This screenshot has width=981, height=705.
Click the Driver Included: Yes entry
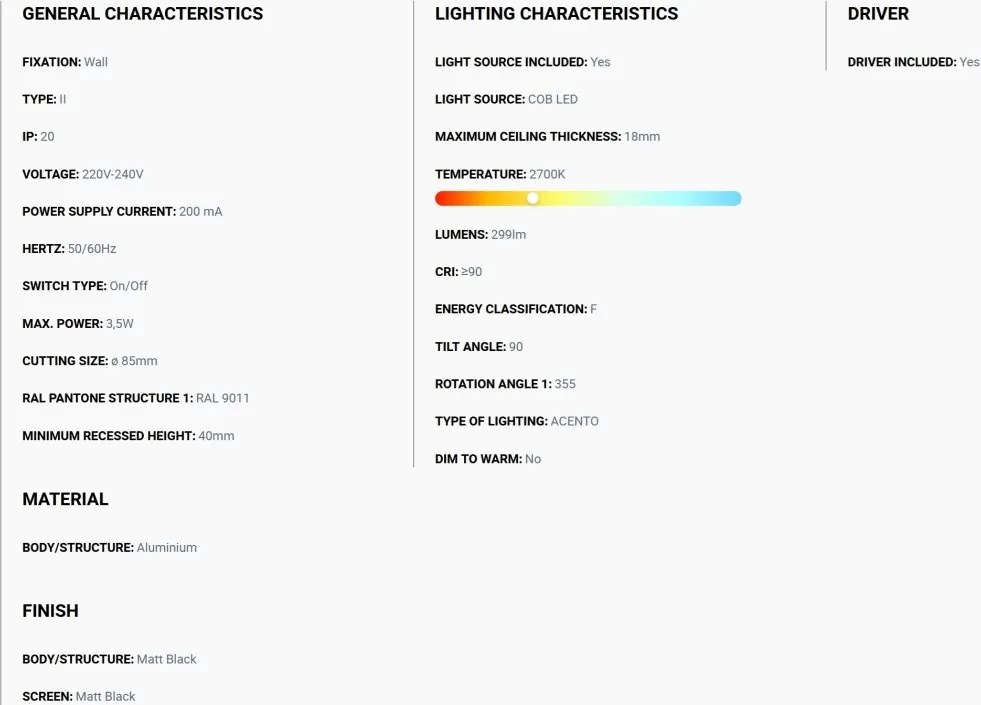(x=913, y=62)
